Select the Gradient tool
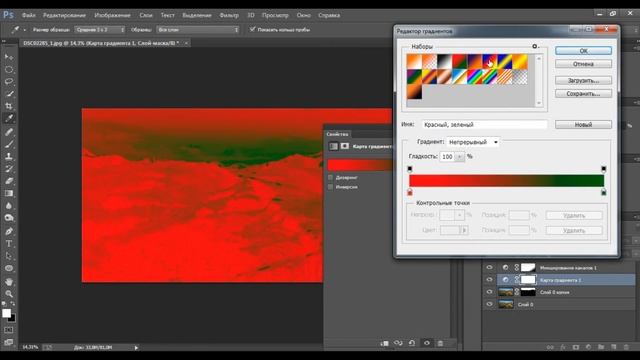 (9, 193)
